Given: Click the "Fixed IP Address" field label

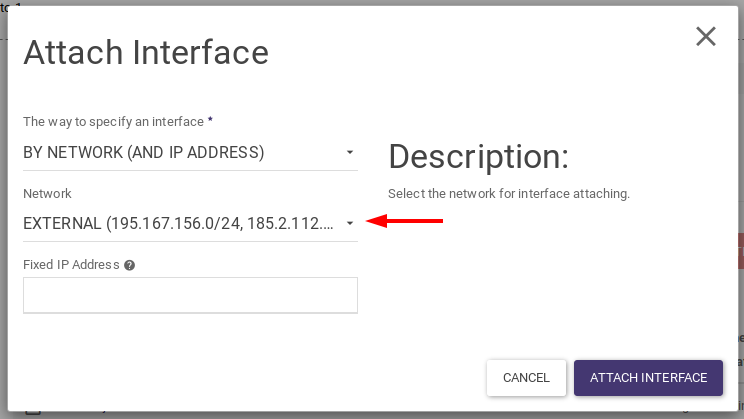Looking at the screenshot, I should (x=71, y=265).
